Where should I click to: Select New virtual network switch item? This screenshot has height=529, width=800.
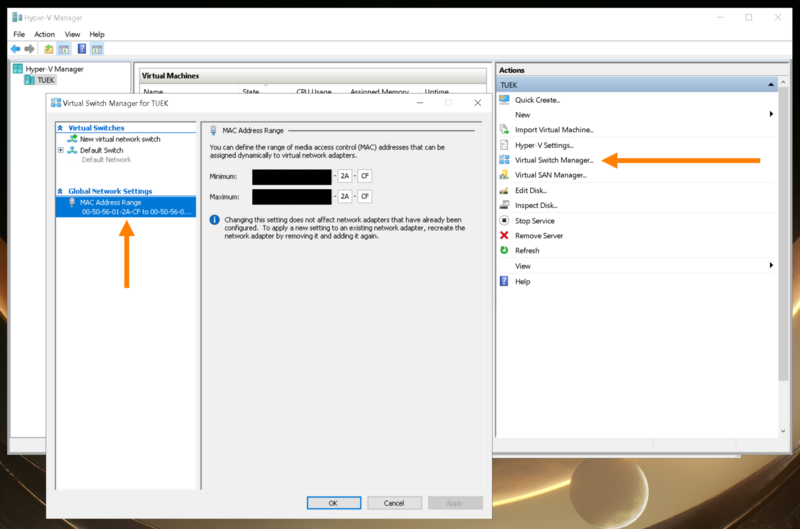coord(120,139)
